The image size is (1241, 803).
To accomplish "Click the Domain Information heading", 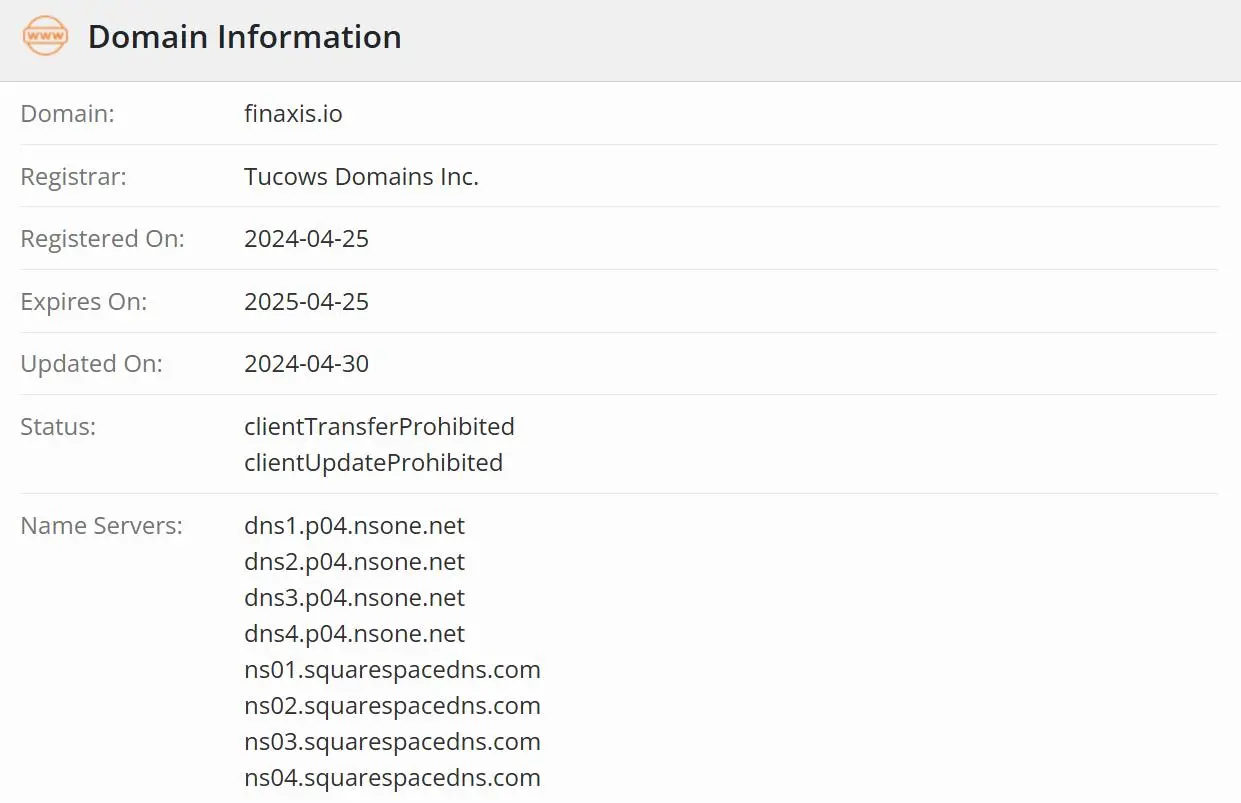I will coord(245,37).
